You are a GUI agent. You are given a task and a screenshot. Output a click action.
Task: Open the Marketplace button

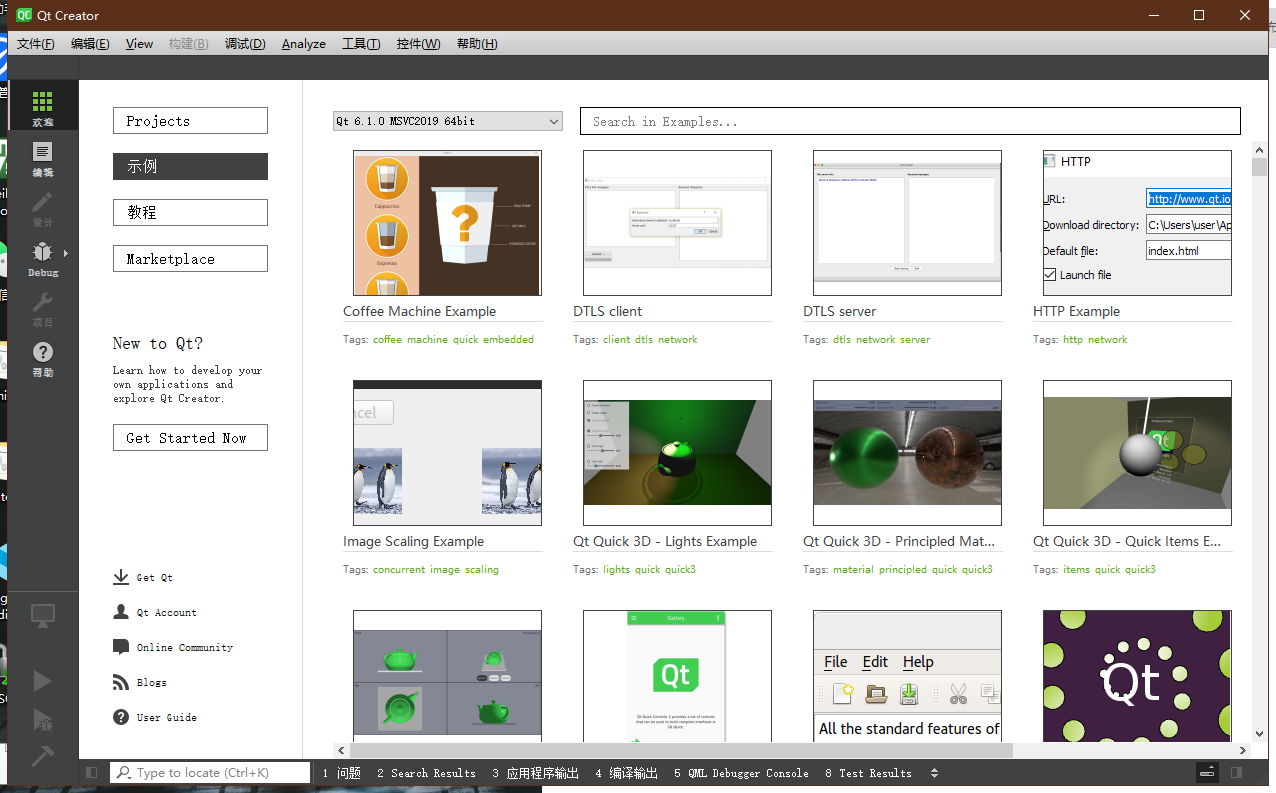tap(190, 258)
